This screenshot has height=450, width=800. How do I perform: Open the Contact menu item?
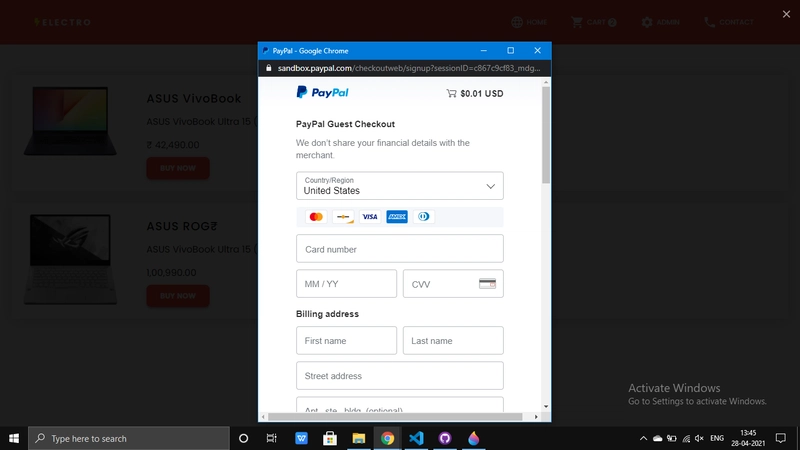(729, 22)
